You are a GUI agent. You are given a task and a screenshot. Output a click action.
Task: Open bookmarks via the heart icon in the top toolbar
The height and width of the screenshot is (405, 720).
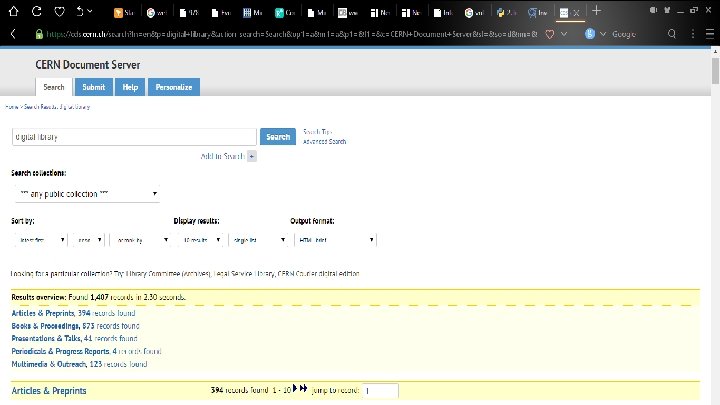click(x=59, y=11)
